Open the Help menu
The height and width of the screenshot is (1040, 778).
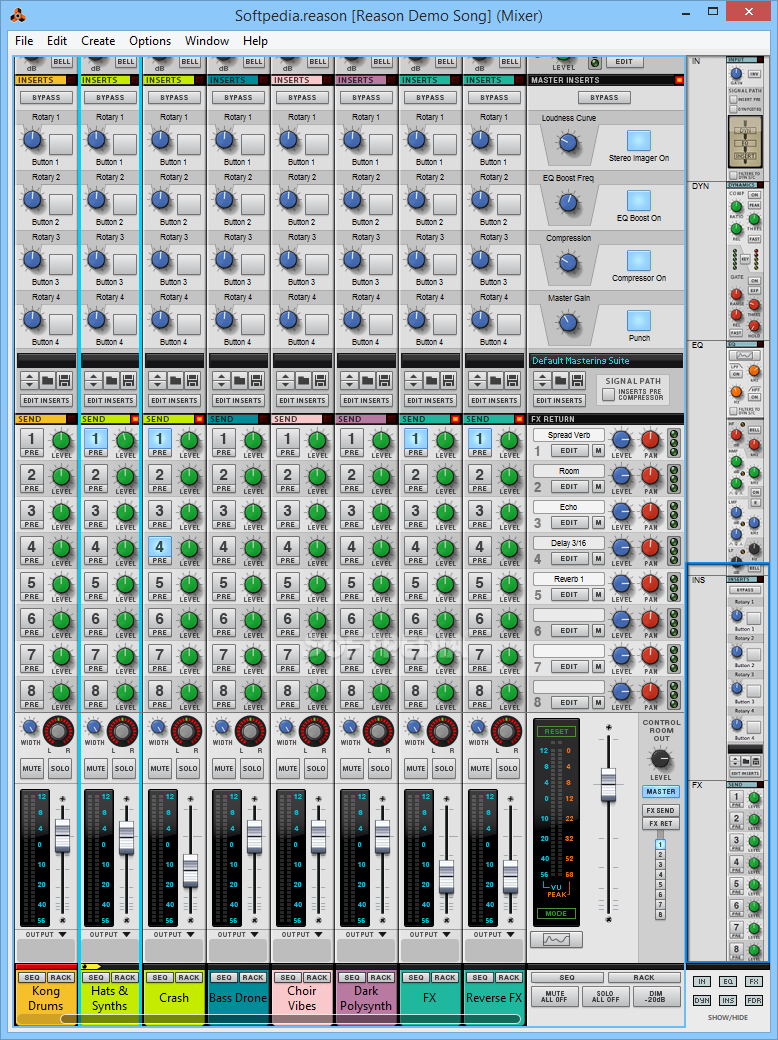255,40
